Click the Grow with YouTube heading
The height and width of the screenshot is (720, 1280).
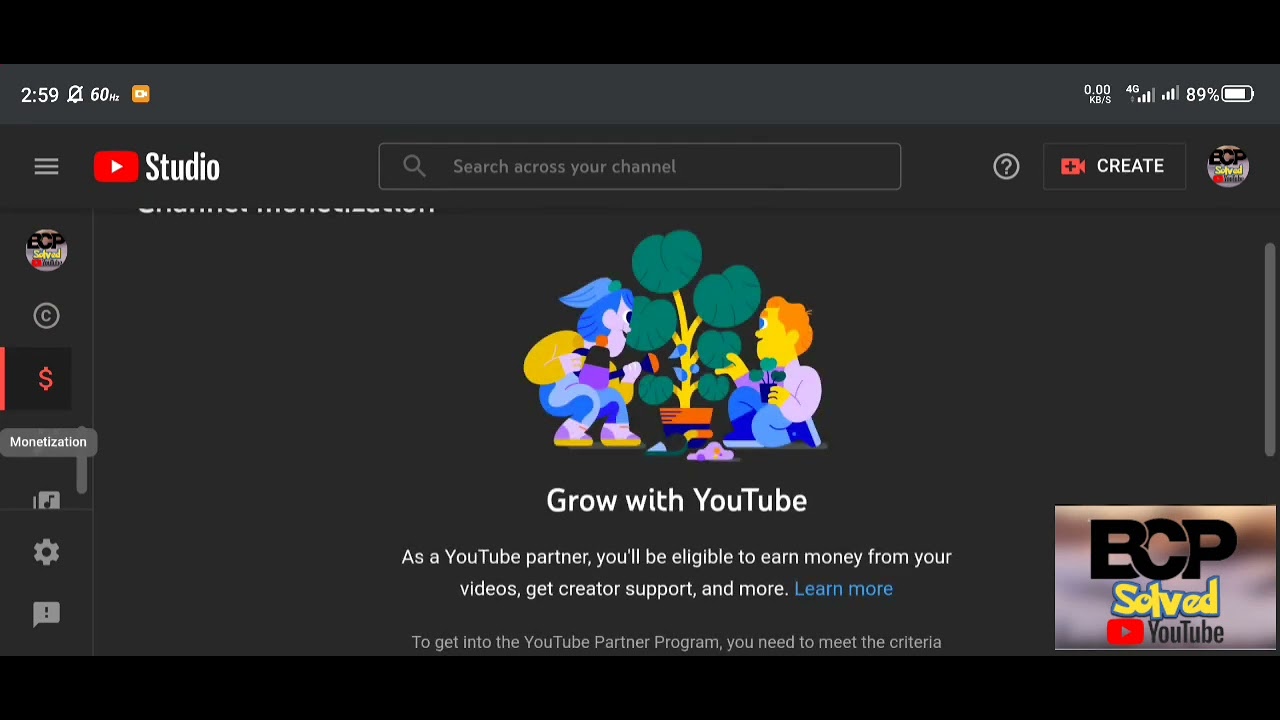676,501
